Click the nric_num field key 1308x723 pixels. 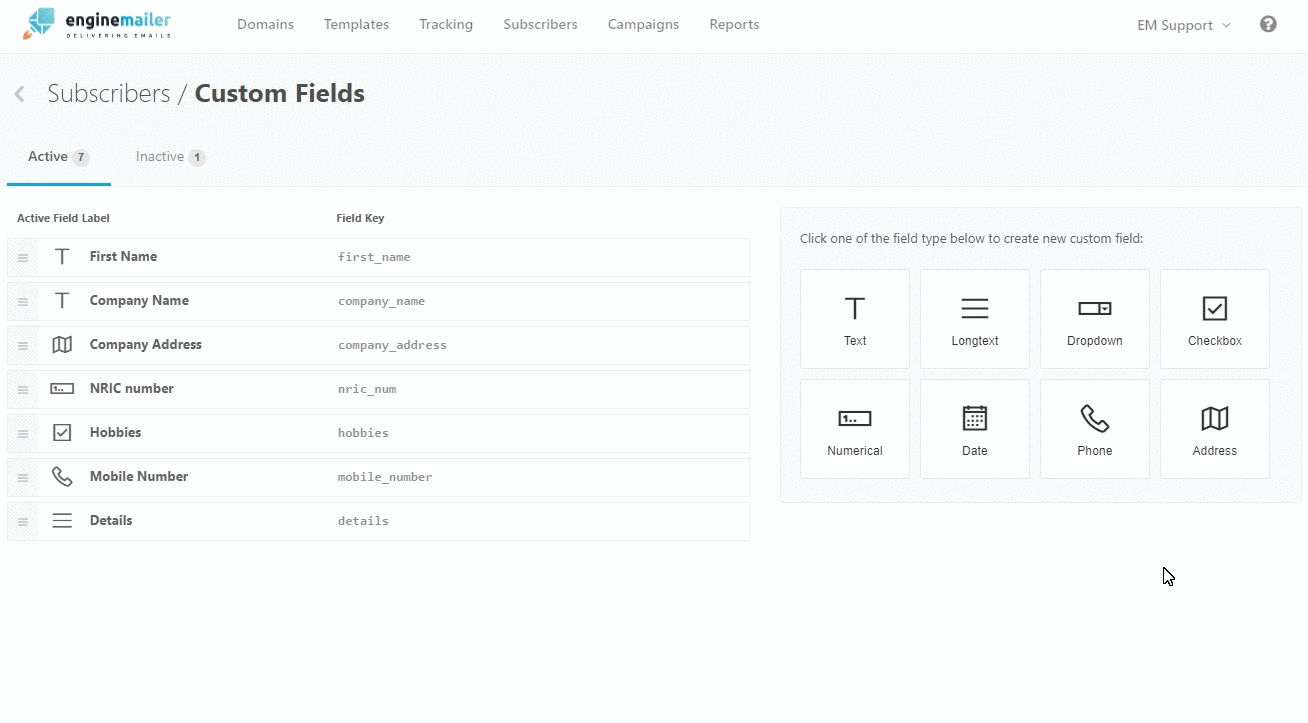pyautogui.click(x=367, y=389)
